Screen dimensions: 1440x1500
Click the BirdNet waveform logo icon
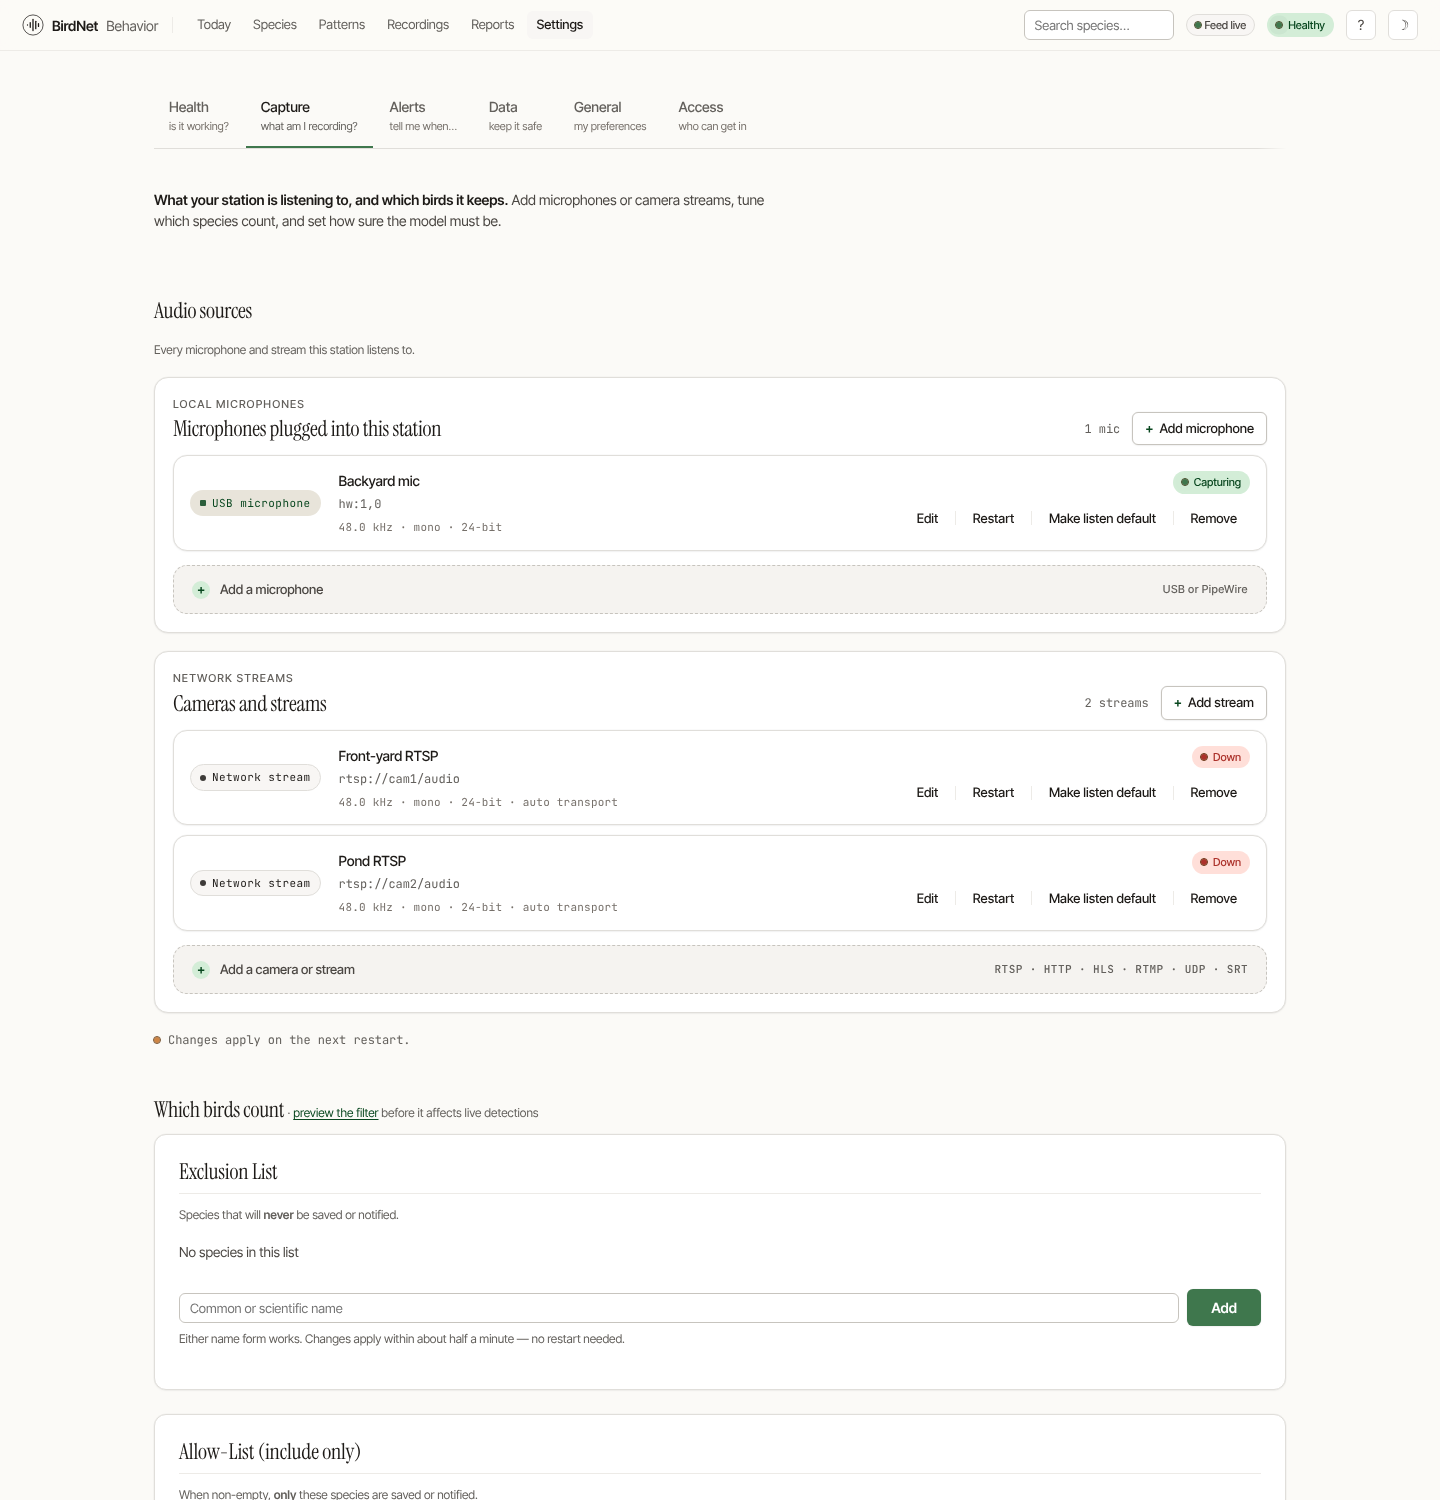point(33,25)
